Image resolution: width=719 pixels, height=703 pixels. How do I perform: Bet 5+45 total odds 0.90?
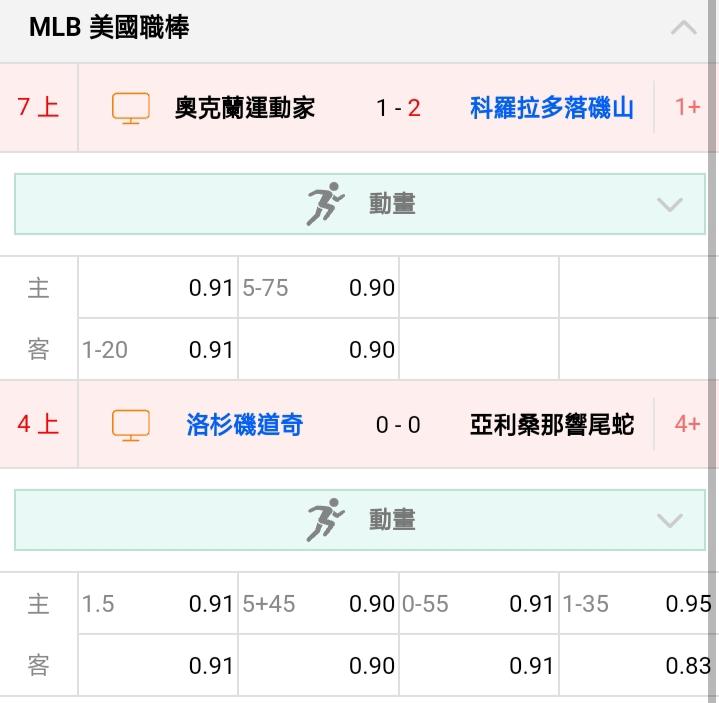point(318,603)
